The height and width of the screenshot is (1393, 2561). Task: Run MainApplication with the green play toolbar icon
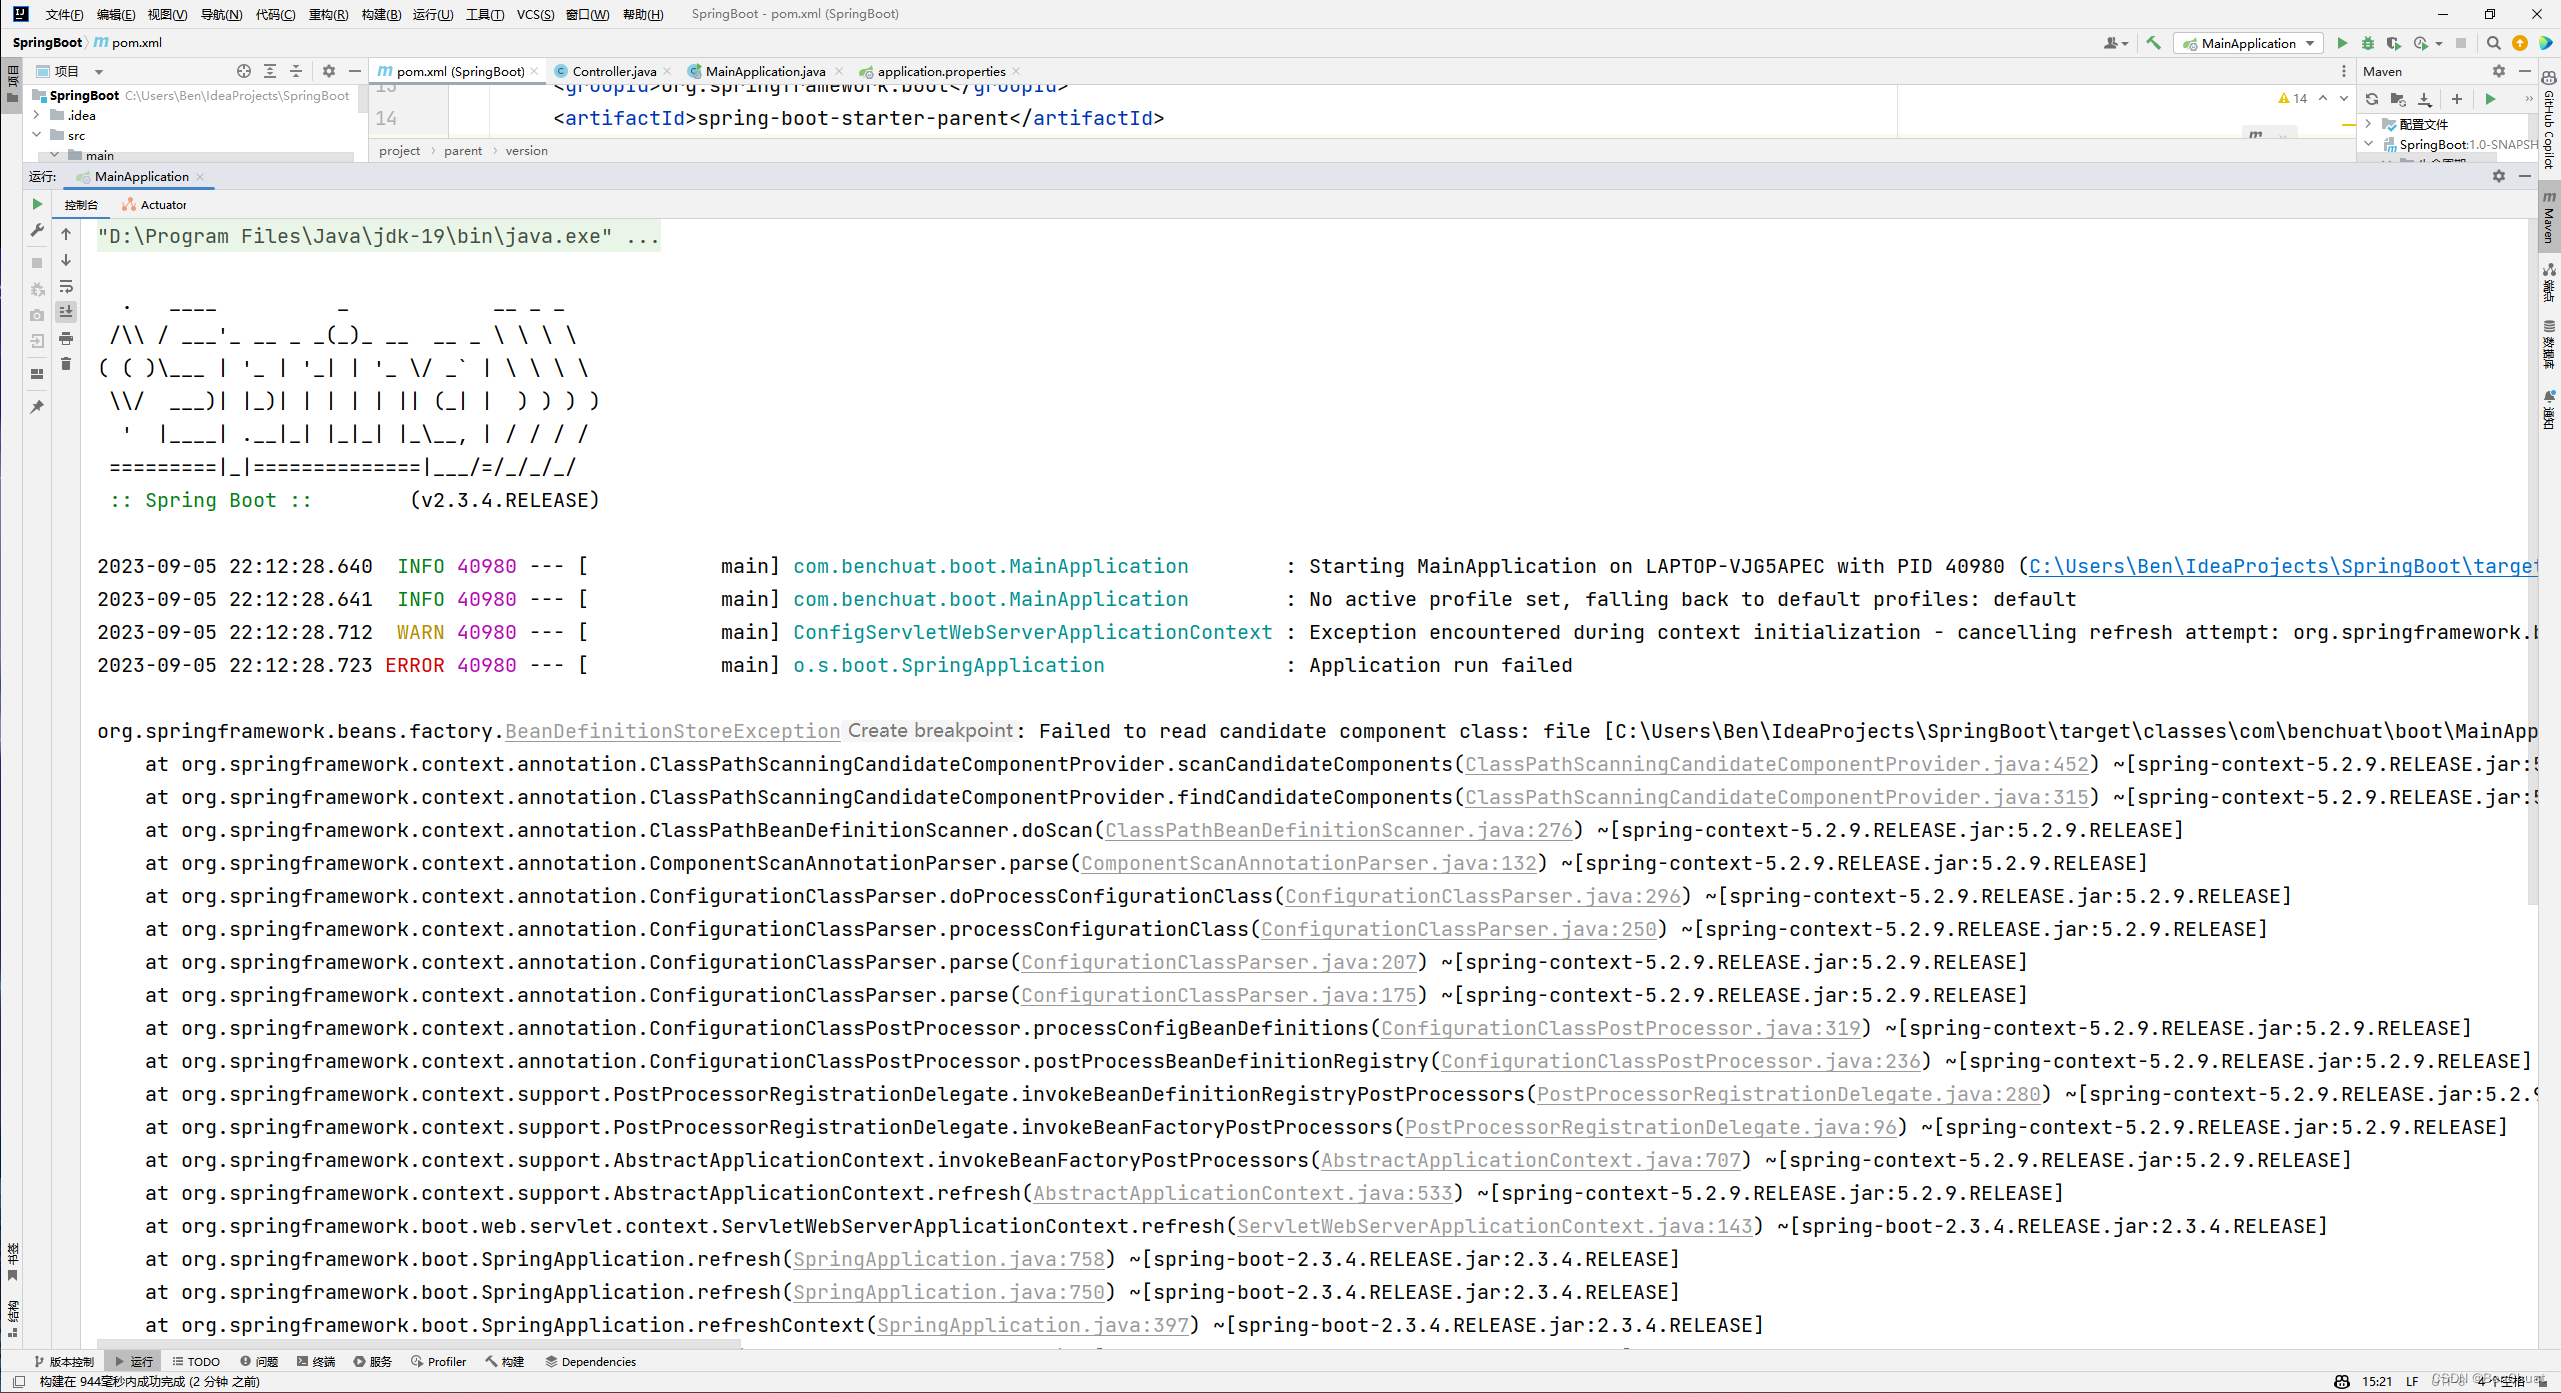(2342, 43)
